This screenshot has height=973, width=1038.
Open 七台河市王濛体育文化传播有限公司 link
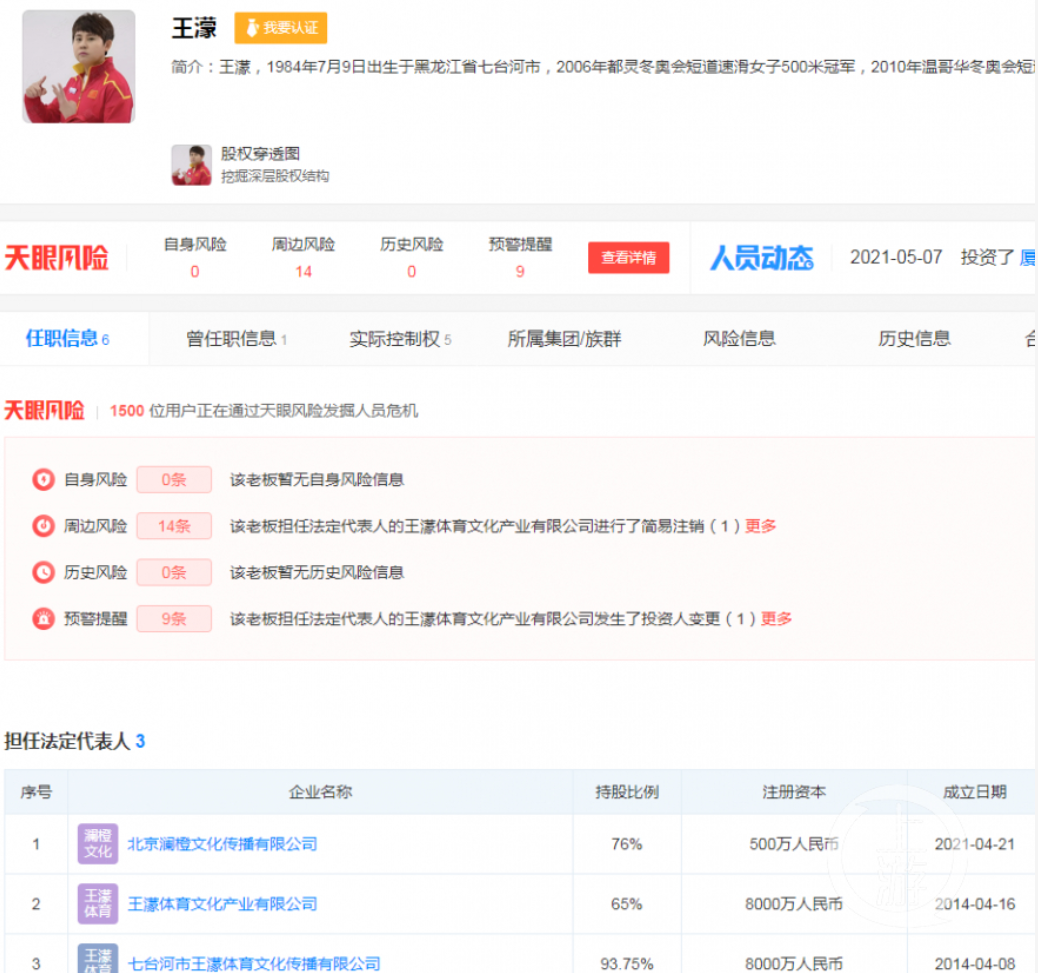(x=254, y=963)
